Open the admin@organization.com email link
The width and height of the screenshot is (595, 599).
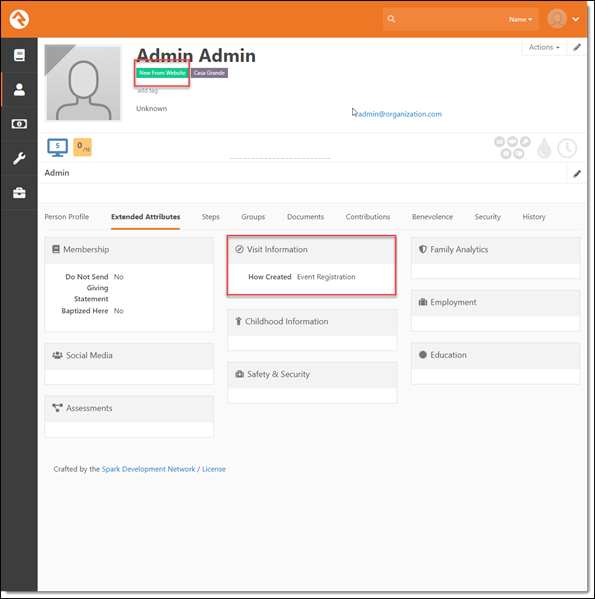(400, 114)
